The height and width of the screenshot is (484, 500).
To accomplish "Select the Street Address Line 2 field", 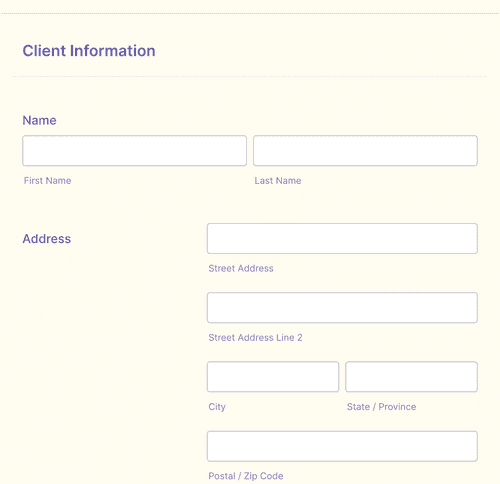I will [342, 308].
